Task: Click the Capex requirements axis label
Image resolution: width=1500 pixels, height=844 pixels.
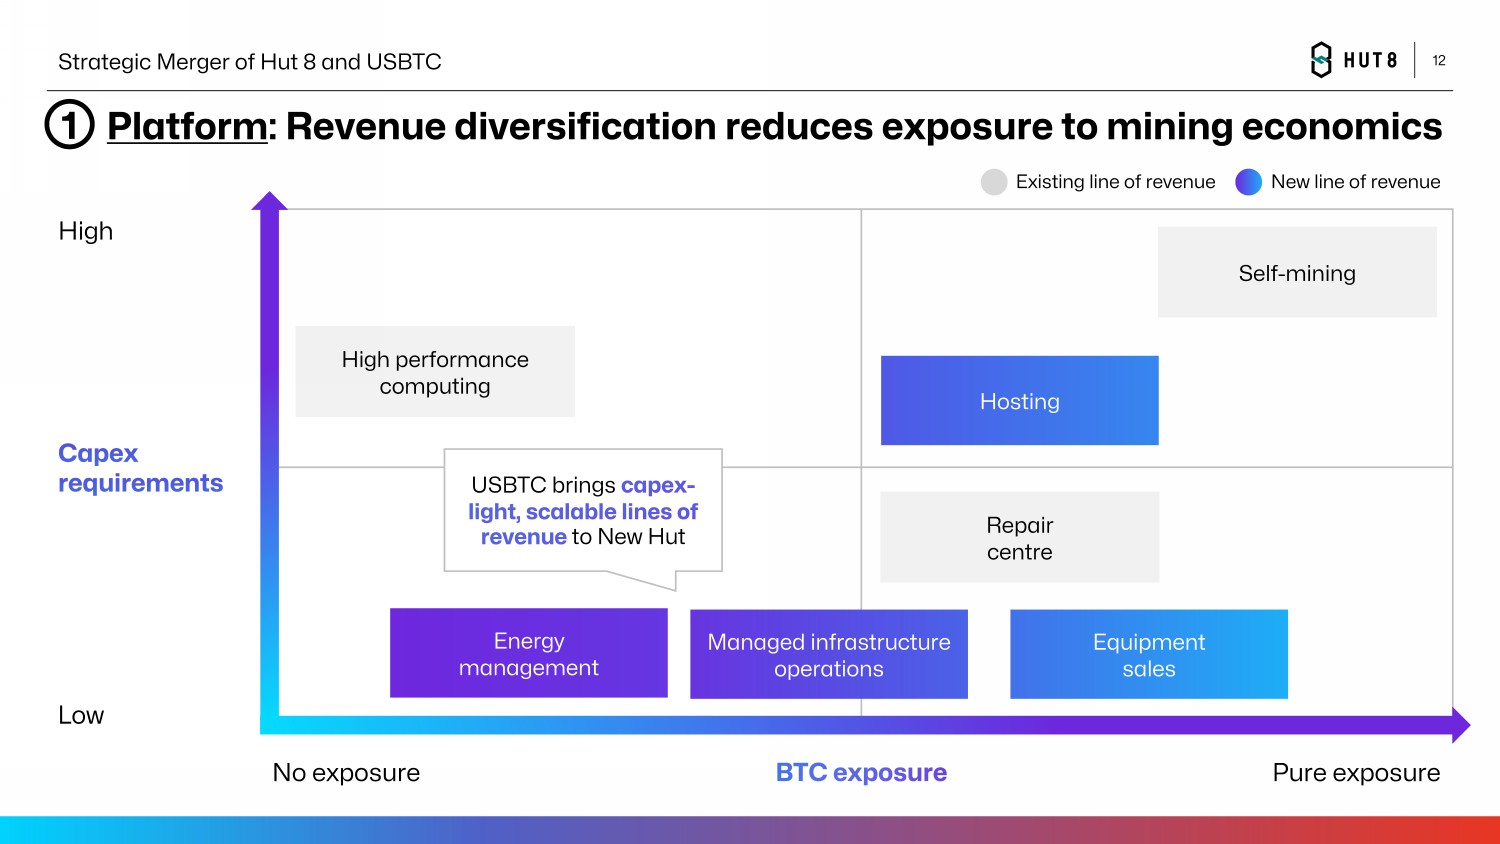Action: click(x=140, y=468)
